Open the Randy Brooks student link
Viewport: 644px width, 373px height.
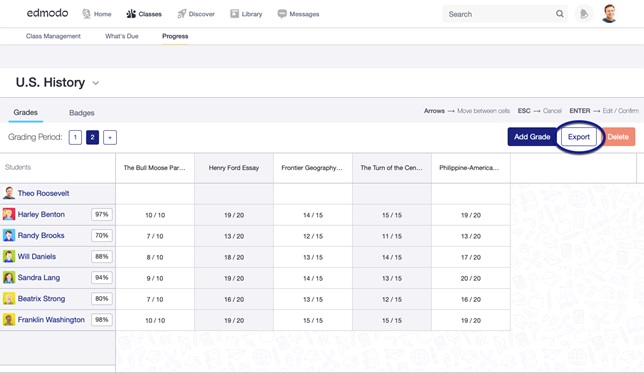(x=41, y=235)
